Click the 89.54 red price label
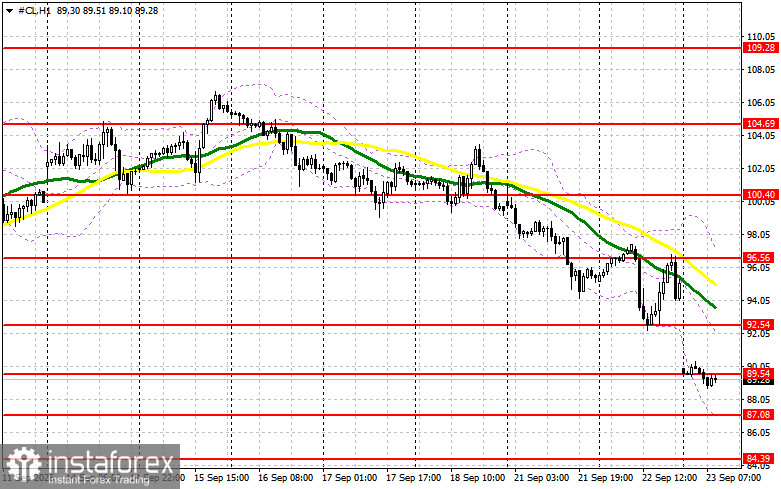Screen dimensions: 781x489 click(x=759, y=373)
